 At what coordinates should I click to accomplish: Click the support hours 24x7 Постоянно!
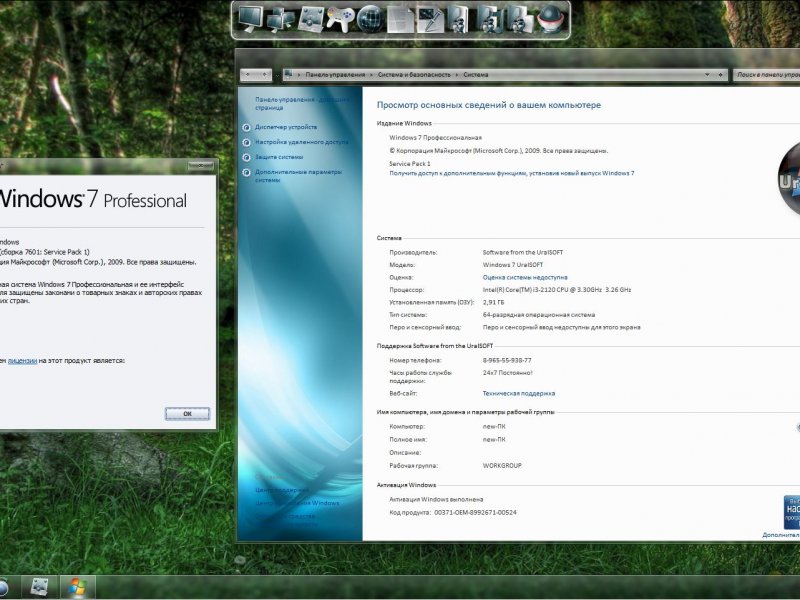[508, 373]
